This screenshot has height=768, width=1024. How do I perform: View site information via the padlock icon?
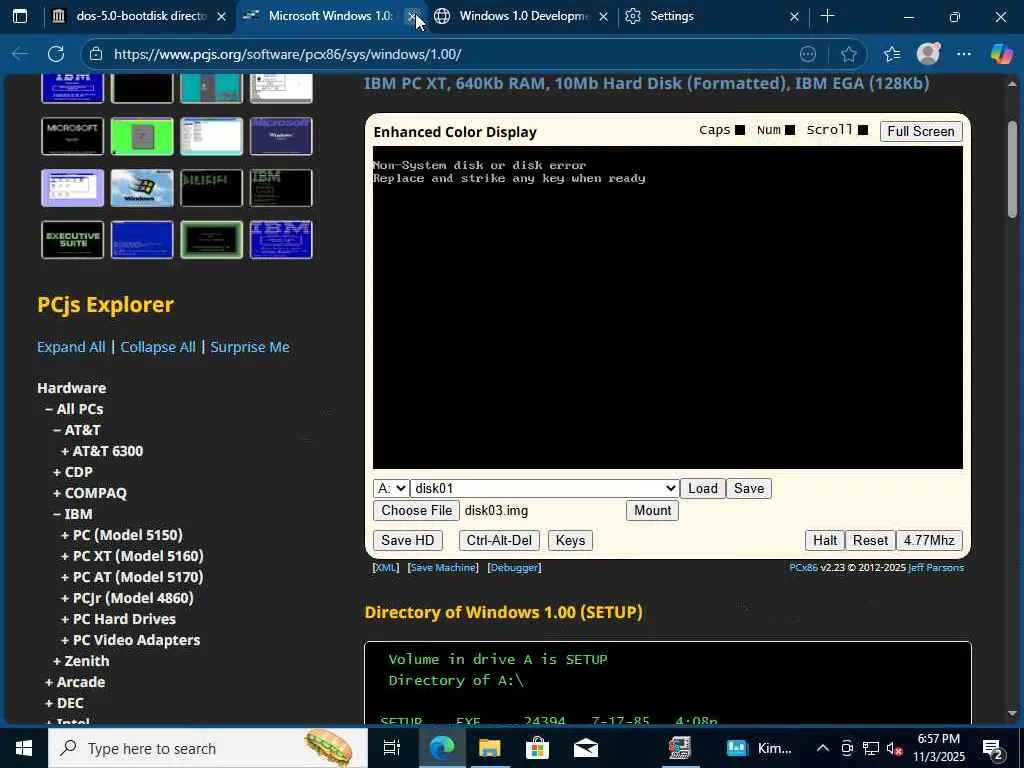(x=96, y=54)
